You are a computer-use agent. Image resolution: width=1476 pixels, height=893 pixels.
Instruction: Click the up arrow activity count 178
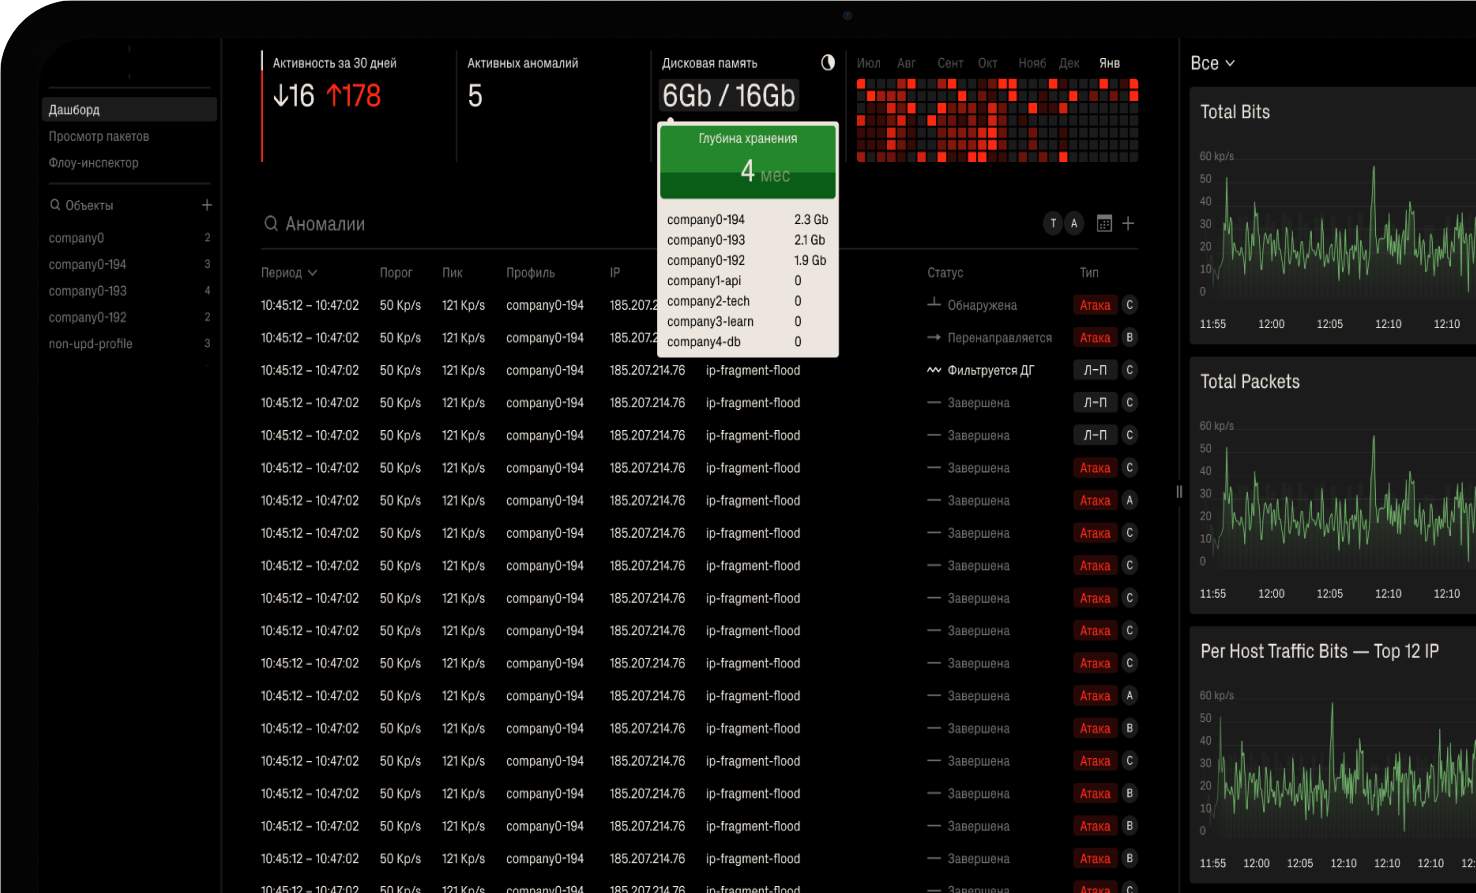pyautogui.click(x=354, y=96)
